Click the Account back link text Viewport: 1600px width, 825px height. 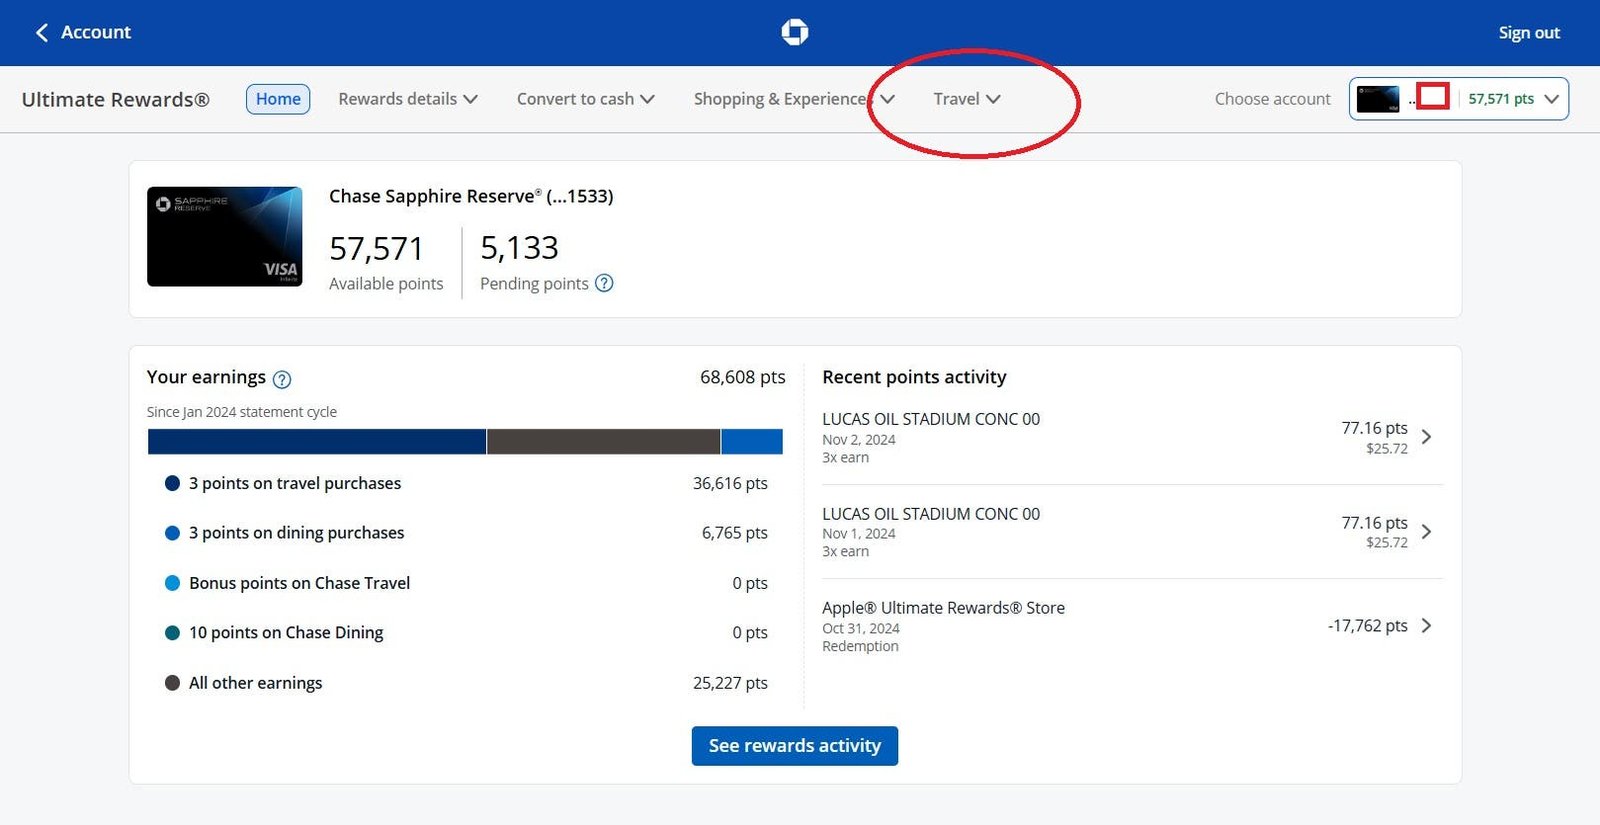coord(96,32)
